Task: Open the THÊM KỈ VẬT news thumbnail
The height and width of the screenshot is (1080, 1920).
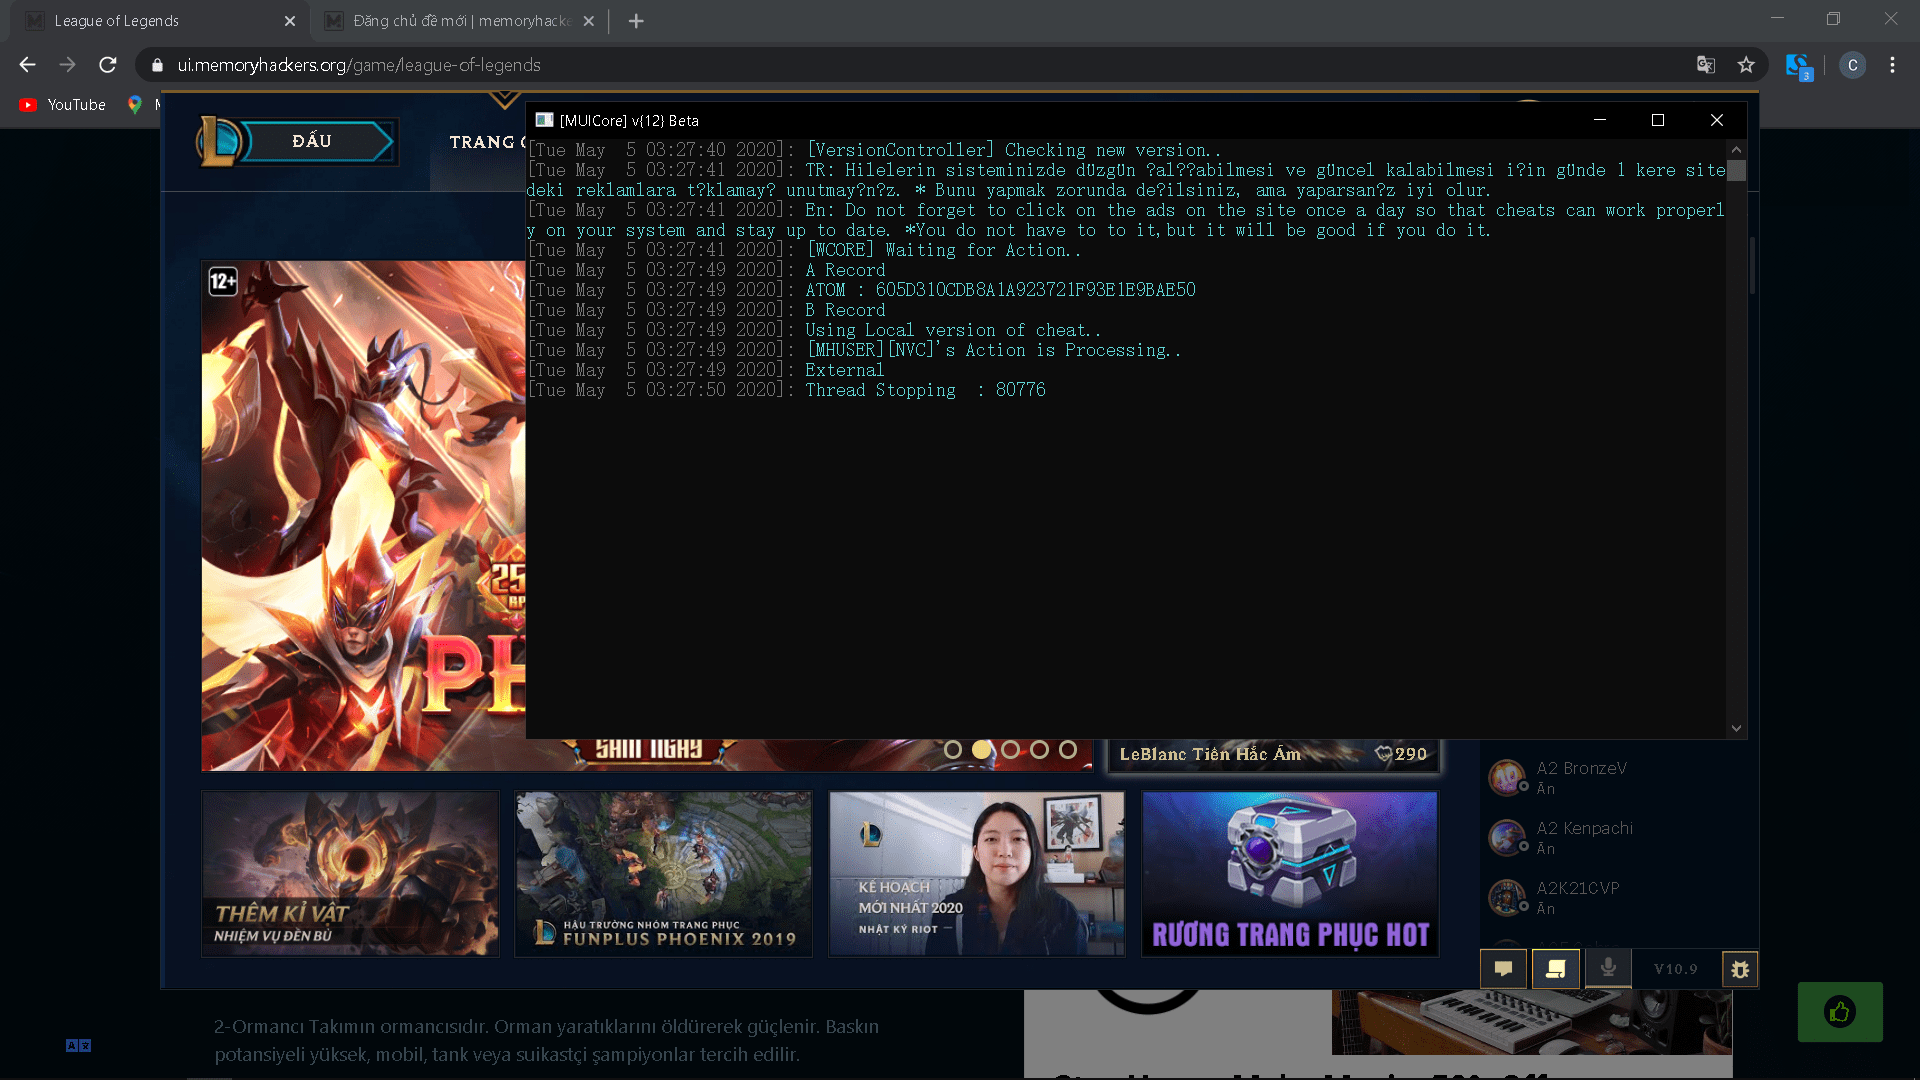Action: (350, 874)
